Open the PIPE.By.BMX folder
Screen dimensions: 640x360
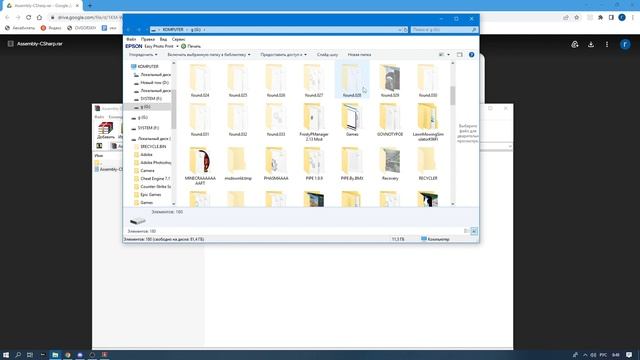pos(352,164)
